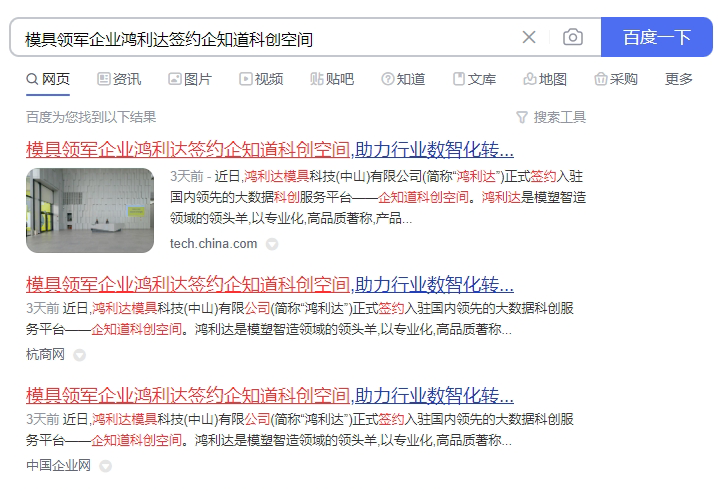Click the 杭商网 result snippet text
Viewport: 720px width, 501px height.
pyautogui.click(x=300, y=319)
